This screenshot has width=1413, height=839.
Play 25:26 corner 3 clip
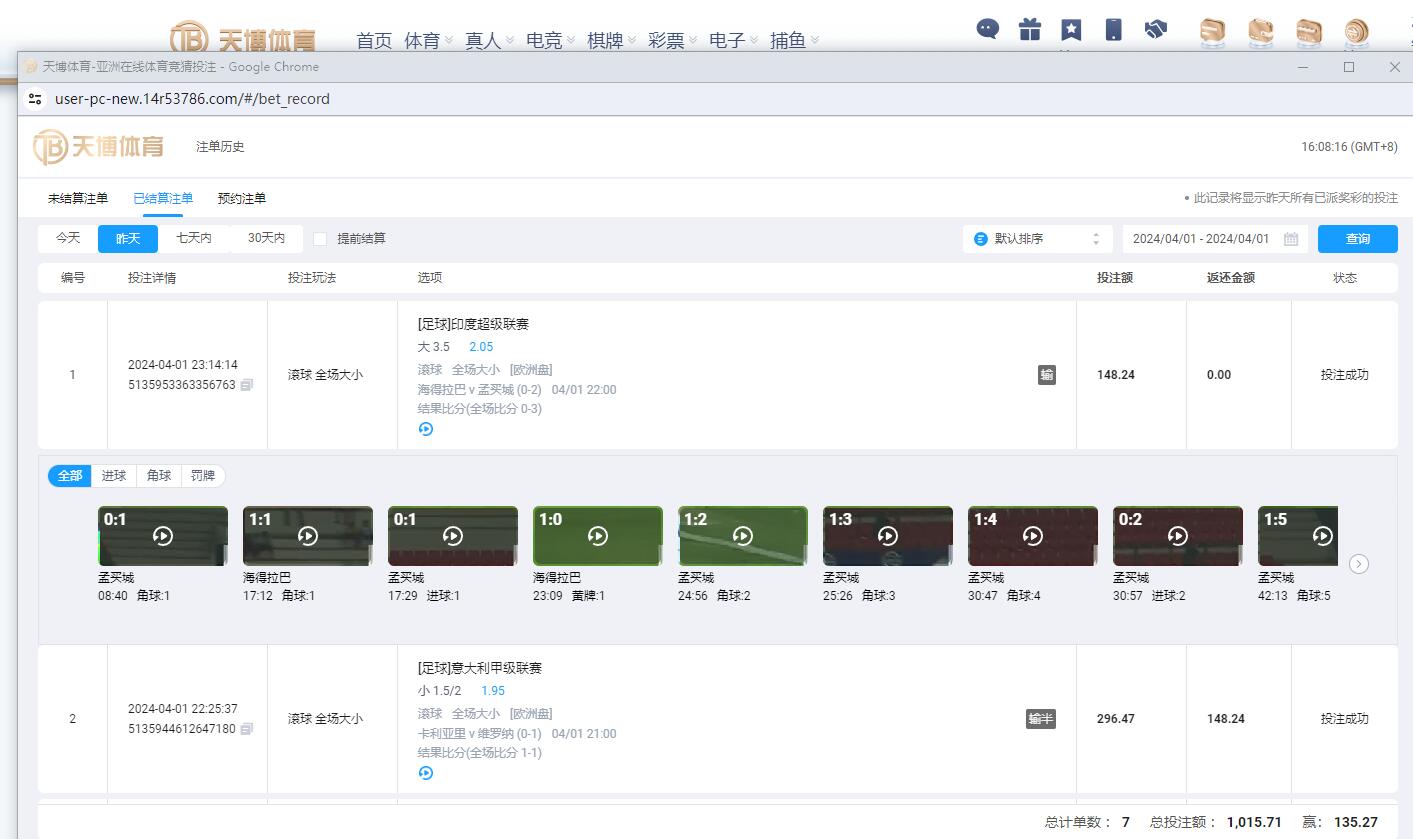(888, 536)
